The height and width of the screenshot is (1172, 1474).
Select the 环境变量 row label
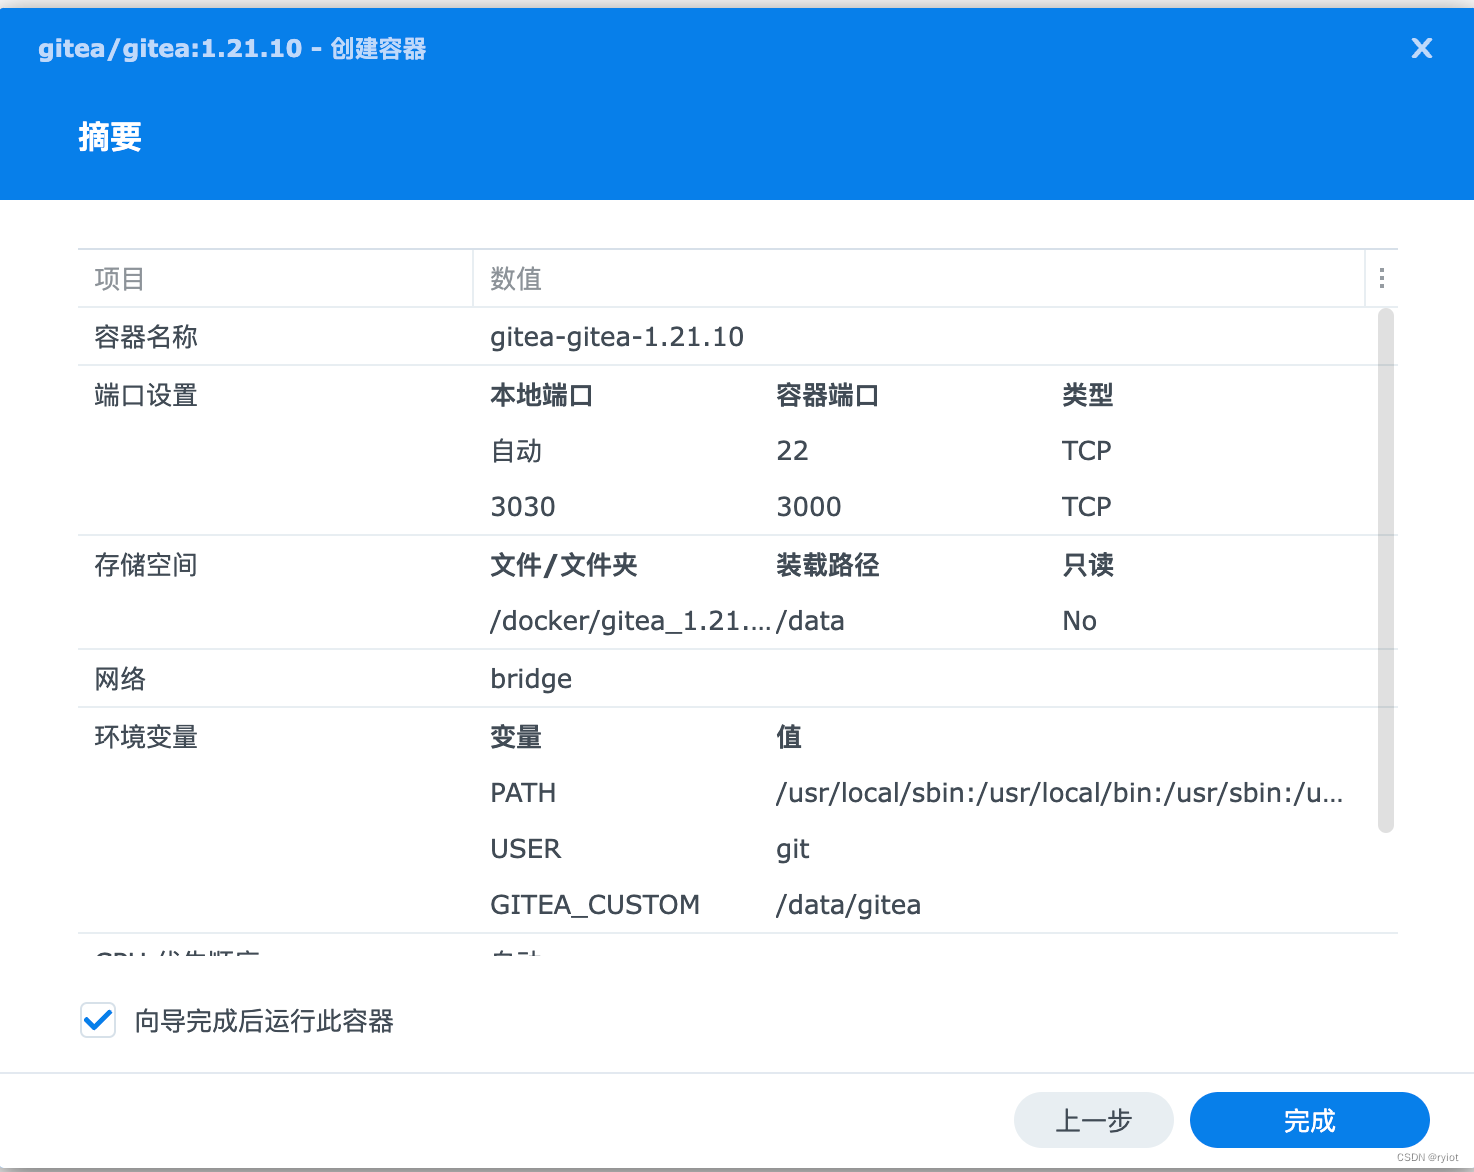point(146,737)
